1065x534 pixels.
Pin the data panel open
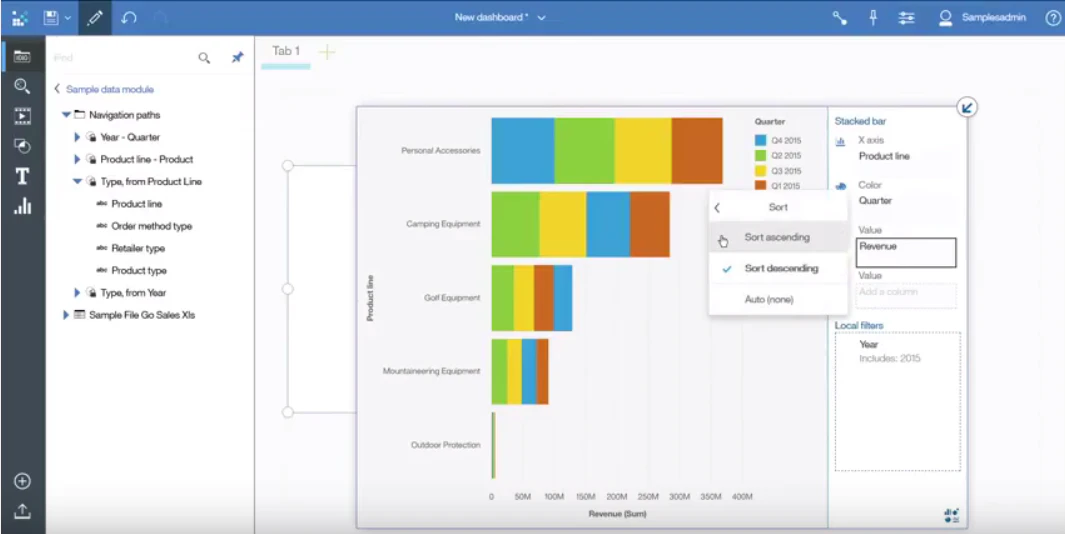coord(237,58)
